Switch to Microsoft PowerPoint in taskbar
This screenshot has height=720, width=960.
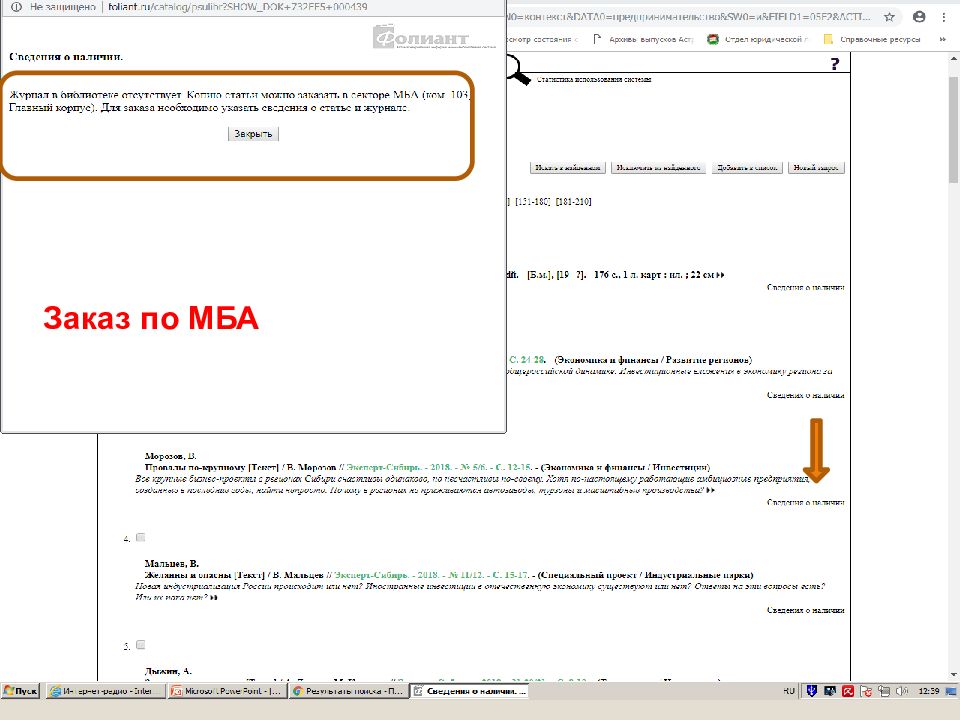pos(226,691)
